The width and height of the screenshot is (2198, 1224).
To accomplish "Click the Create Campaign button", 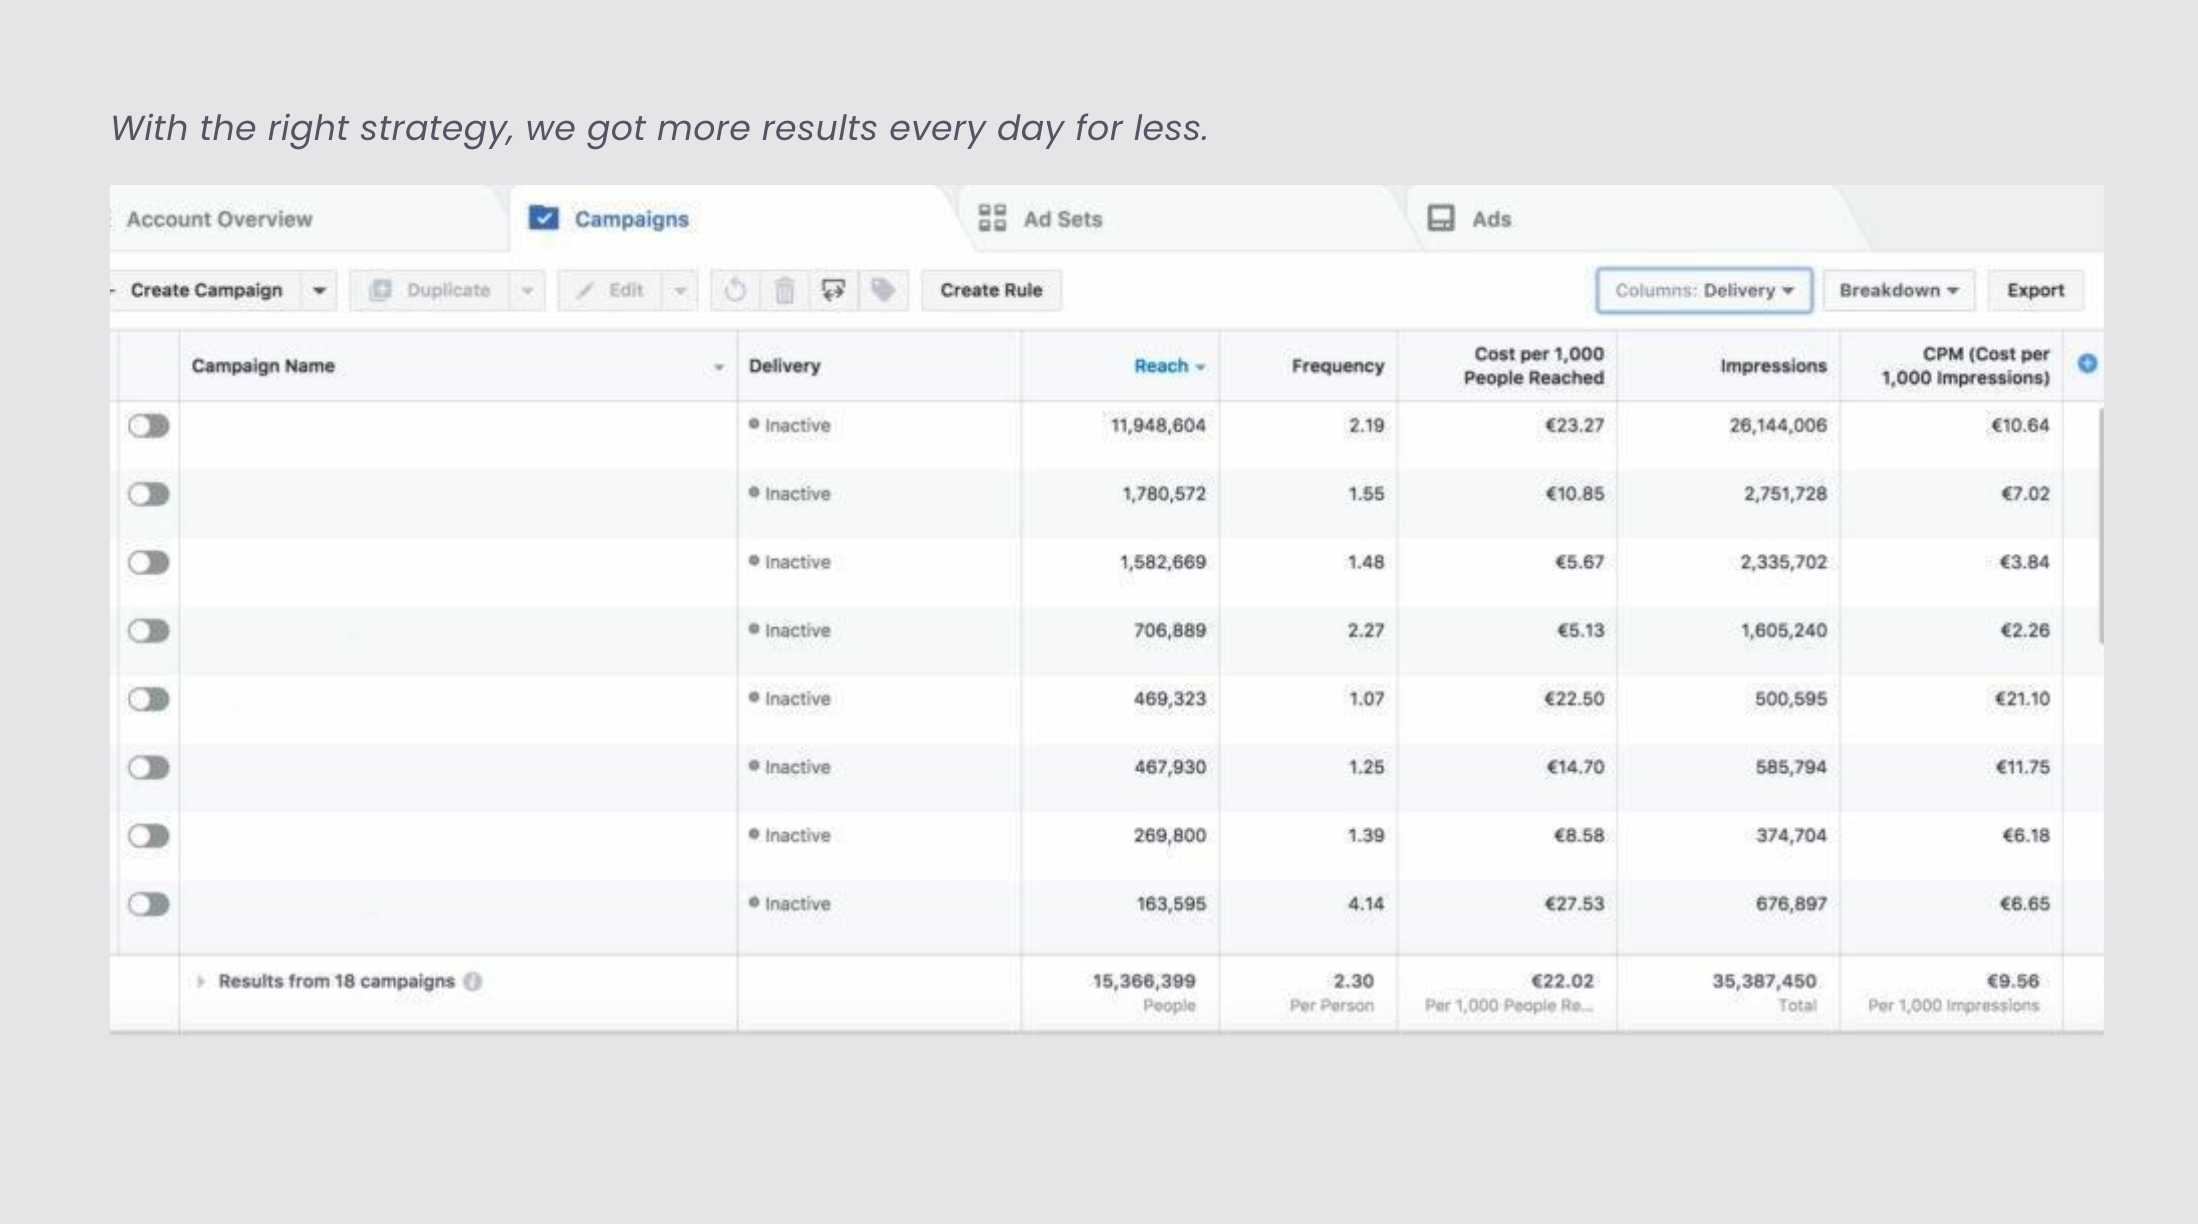I will point(206,290).
